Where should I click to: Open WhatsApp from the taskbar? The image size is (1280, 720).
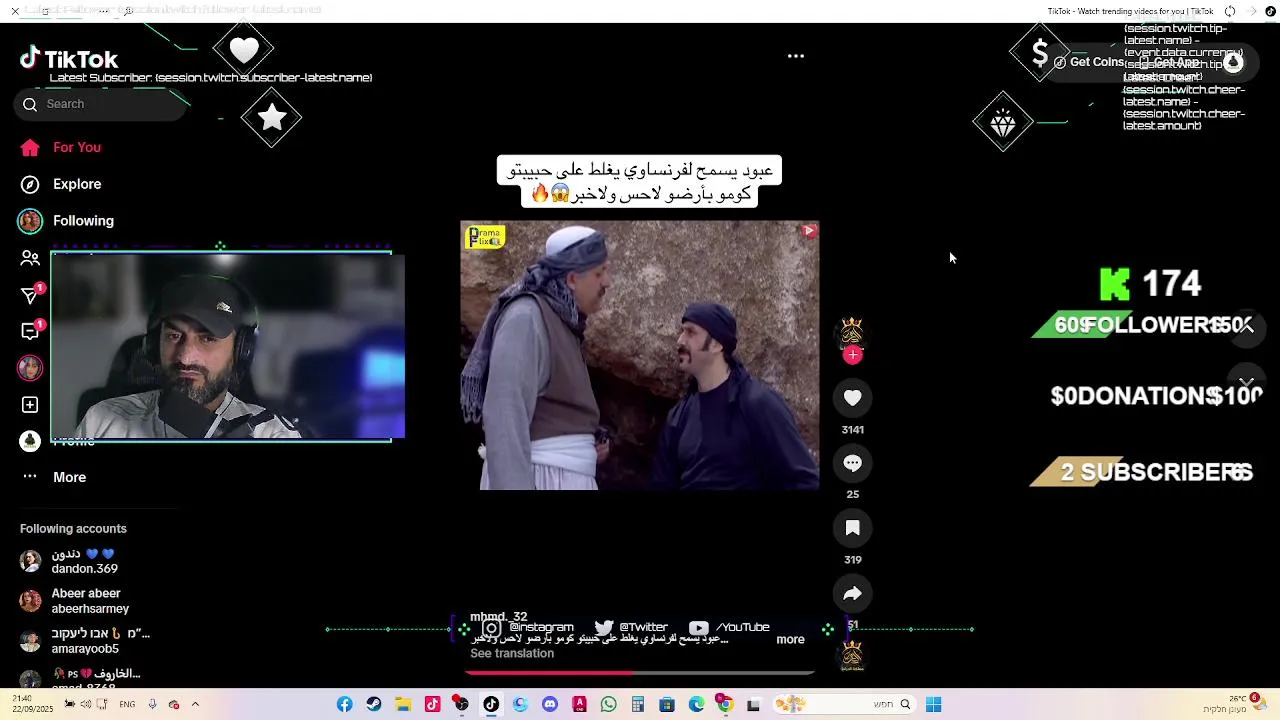tap(608, 705)
